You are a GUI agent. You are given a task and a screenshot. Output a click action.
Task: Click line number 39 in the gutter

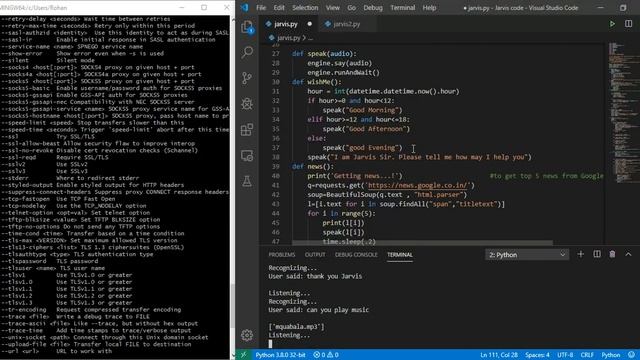[x=276, y=167]
